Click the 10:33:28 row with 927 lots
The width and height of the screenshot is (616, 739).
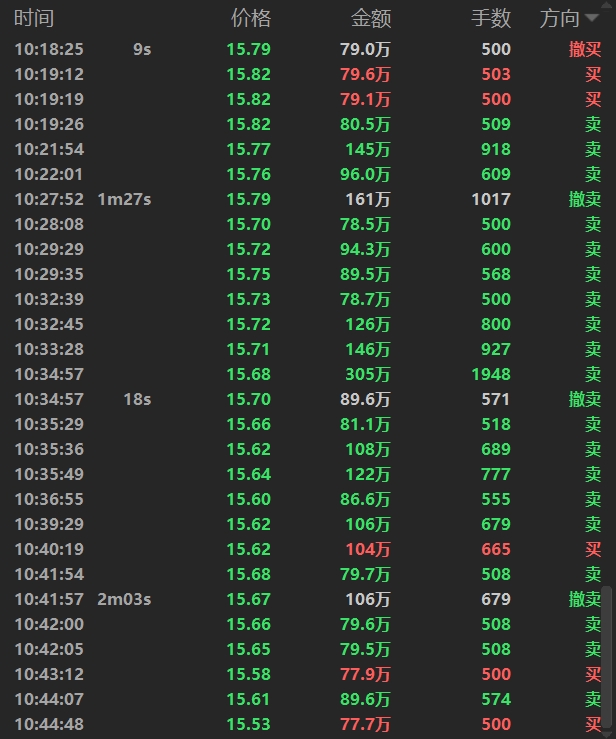(300, 349)
